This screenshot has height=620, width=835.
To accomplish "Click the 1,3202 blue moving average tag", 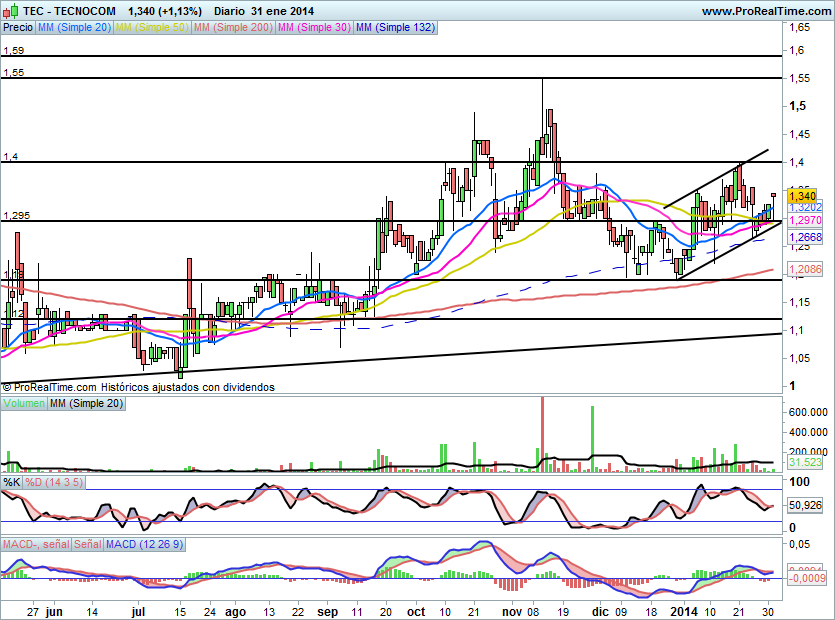I will [805, 208].
